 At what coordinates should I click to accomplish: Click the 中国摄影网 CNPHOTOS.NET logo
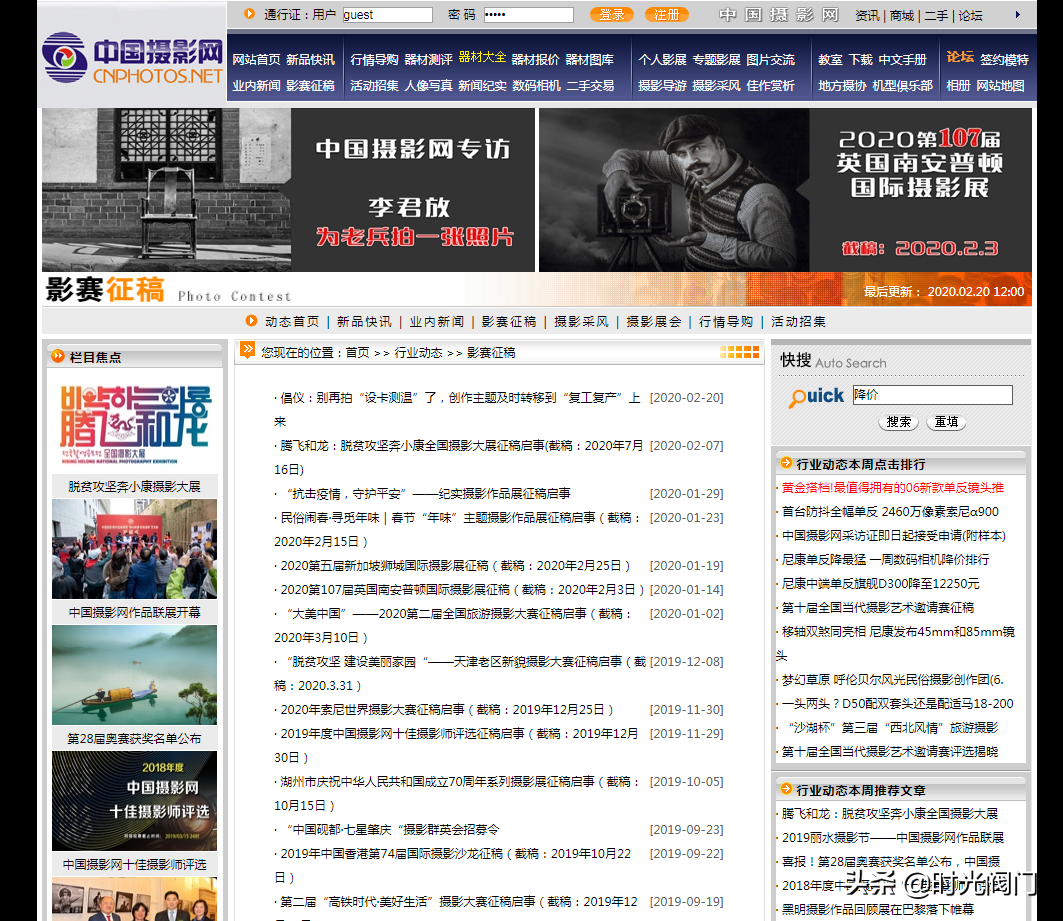133,58
